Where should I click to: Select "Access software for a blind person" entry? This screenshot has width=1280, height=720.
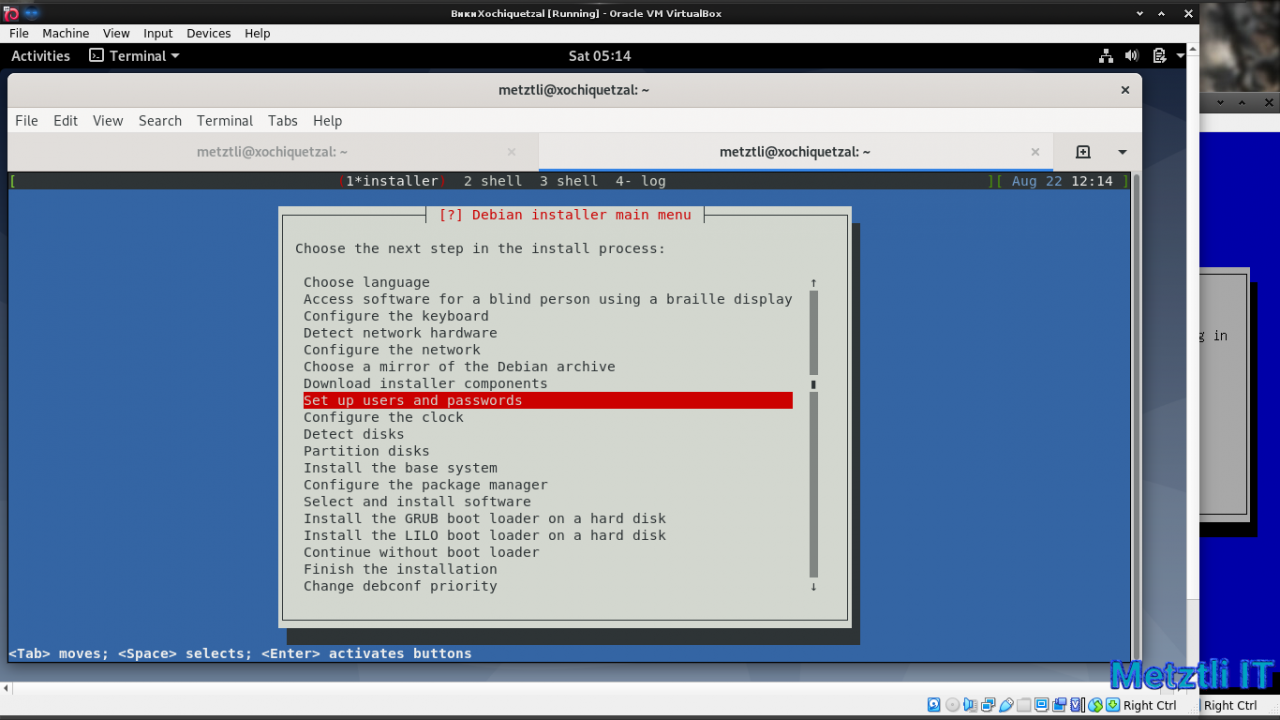(548, 299)
